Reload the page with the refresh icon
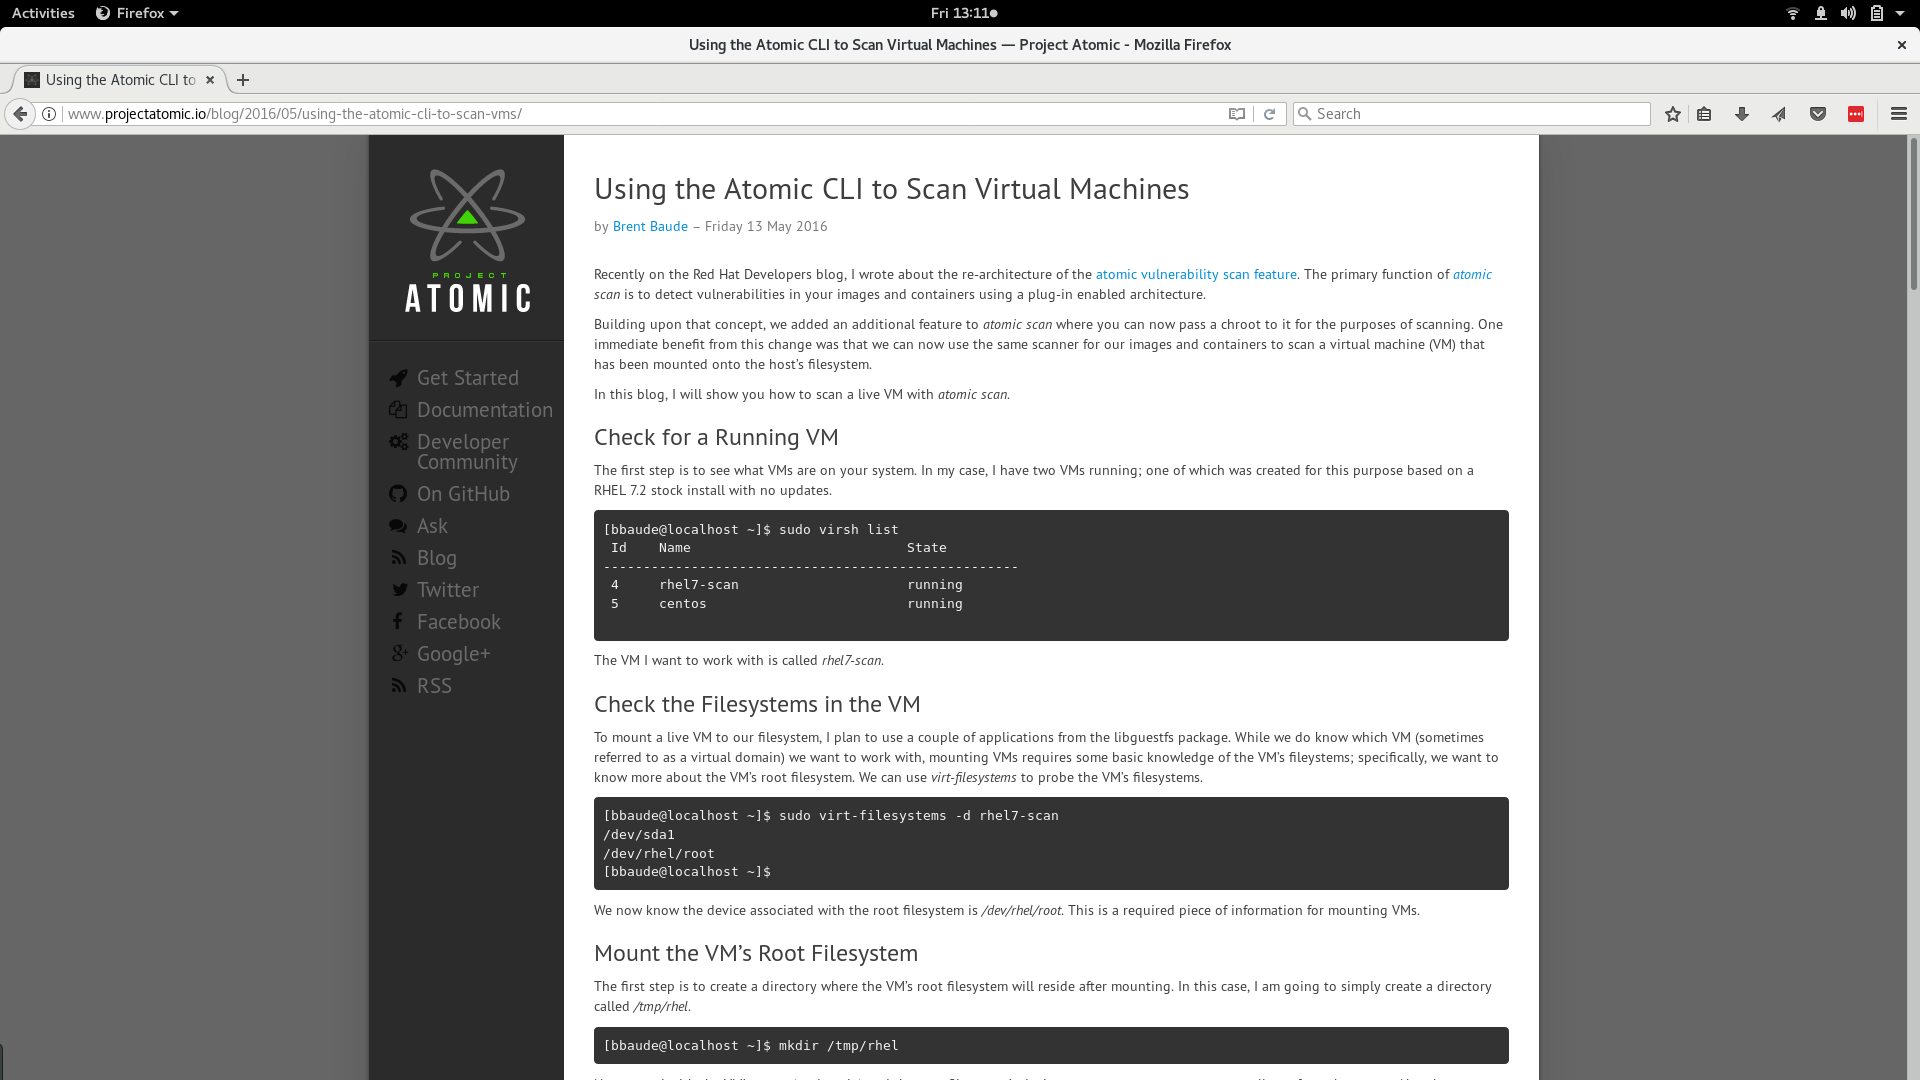 tap(1269, 114)
